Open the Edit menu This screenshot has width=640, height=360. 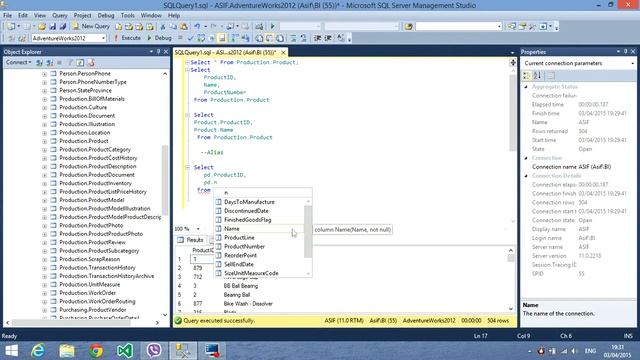pos(23,15)
